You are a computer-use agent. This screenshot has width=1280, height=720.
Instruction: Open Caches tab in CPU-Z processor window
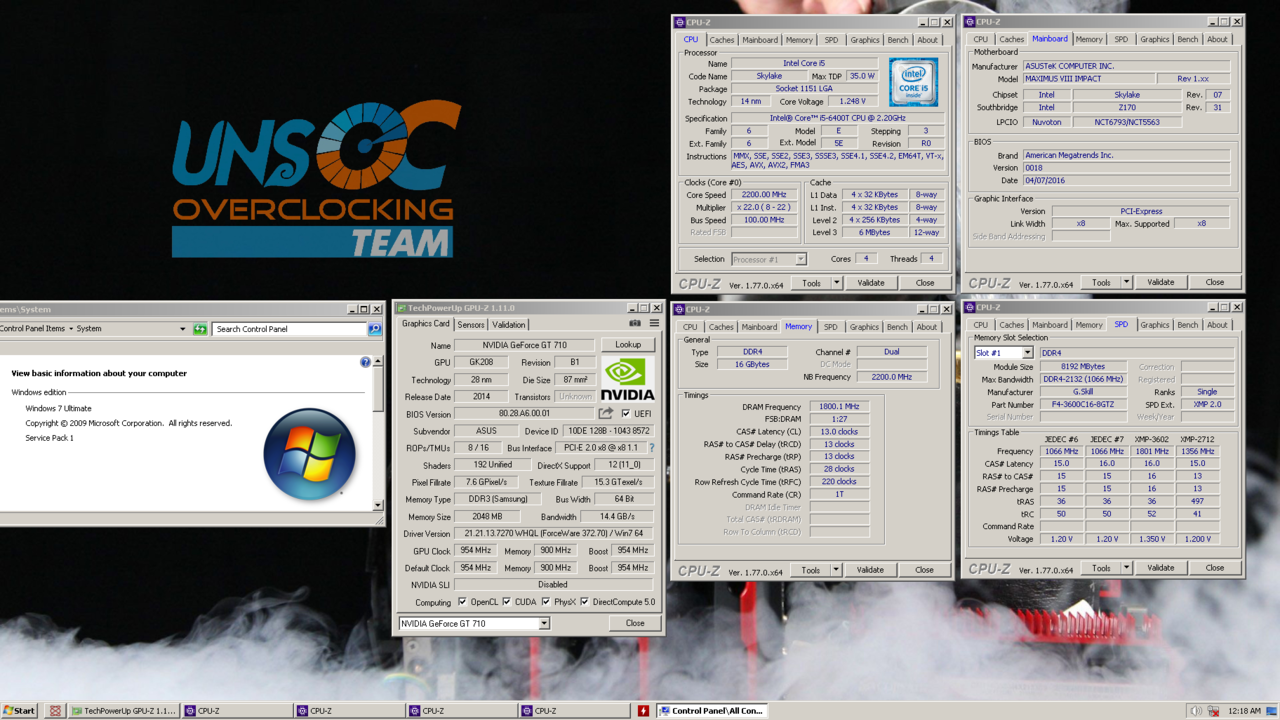(x=722, y=40)
